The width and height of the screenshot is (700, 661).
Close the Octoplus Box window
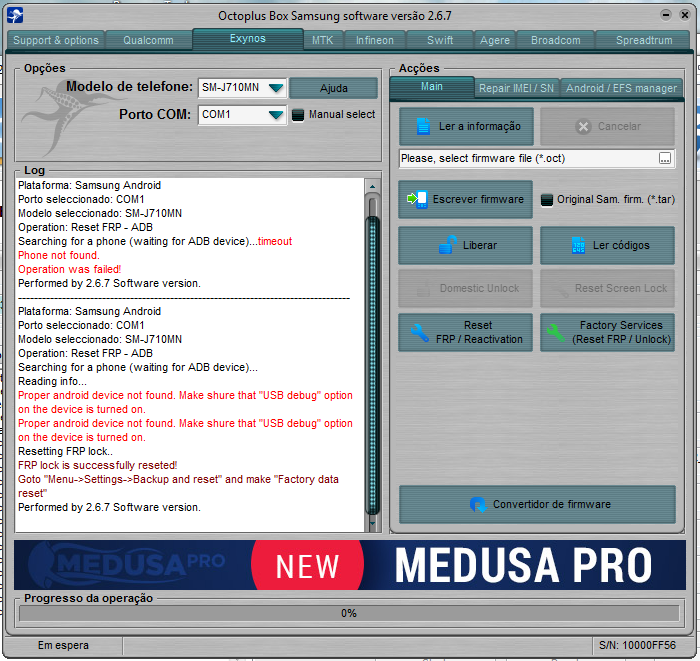[x=684, y=15]
